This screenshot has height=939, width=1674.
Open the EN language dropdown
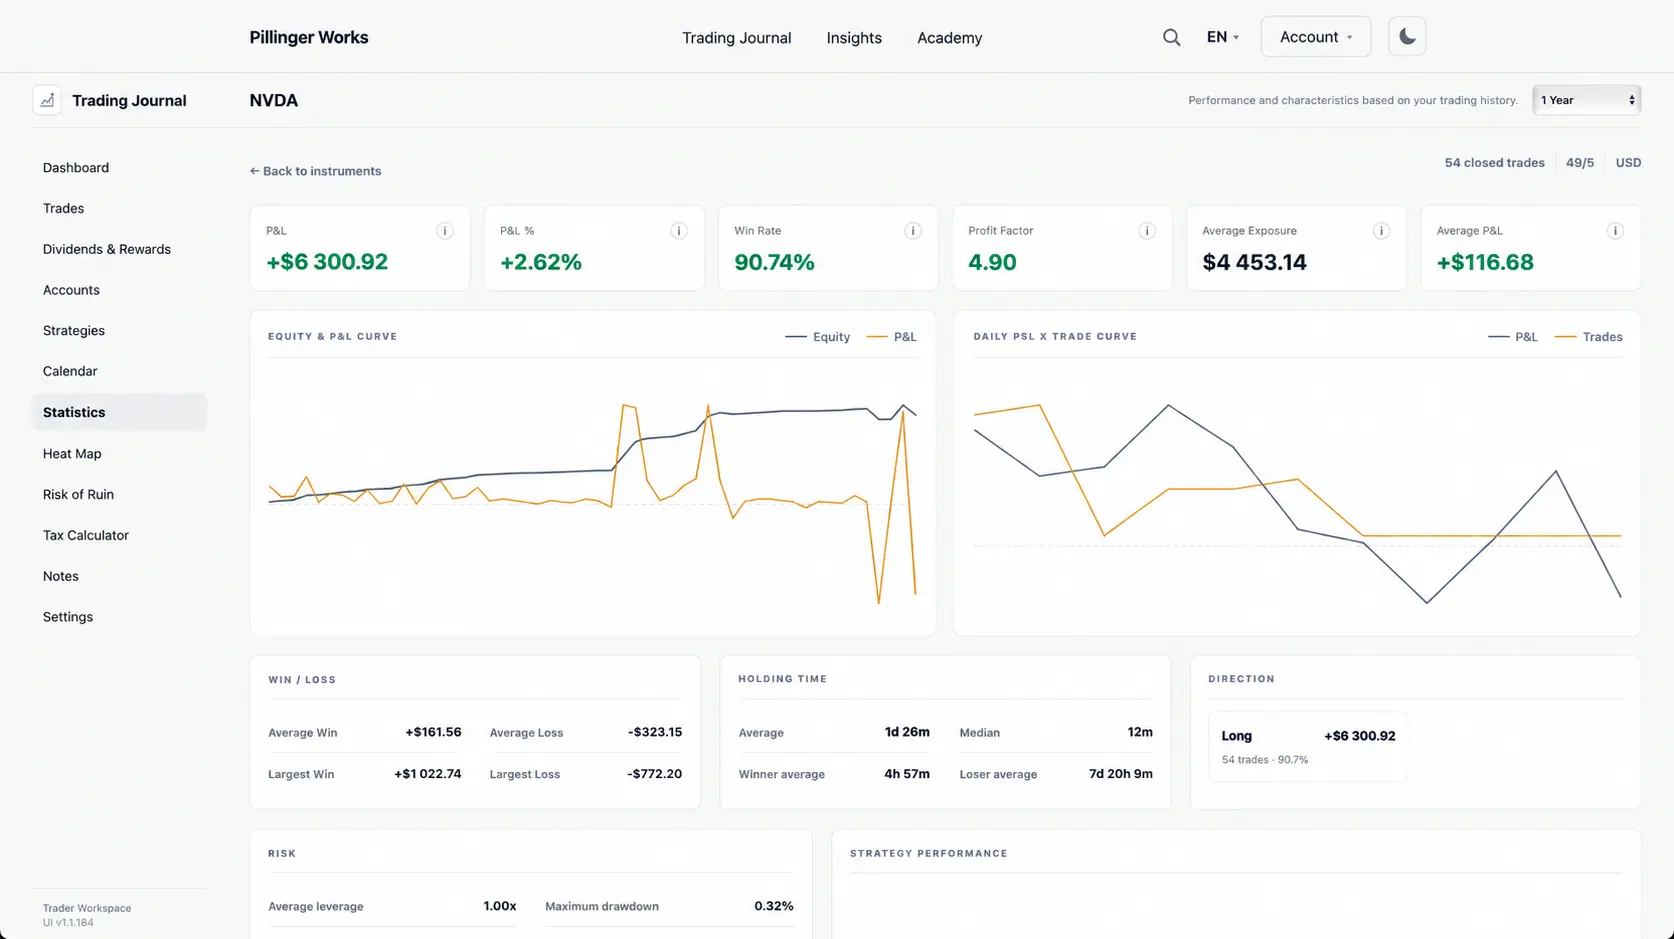click(x=1222, y=37)
